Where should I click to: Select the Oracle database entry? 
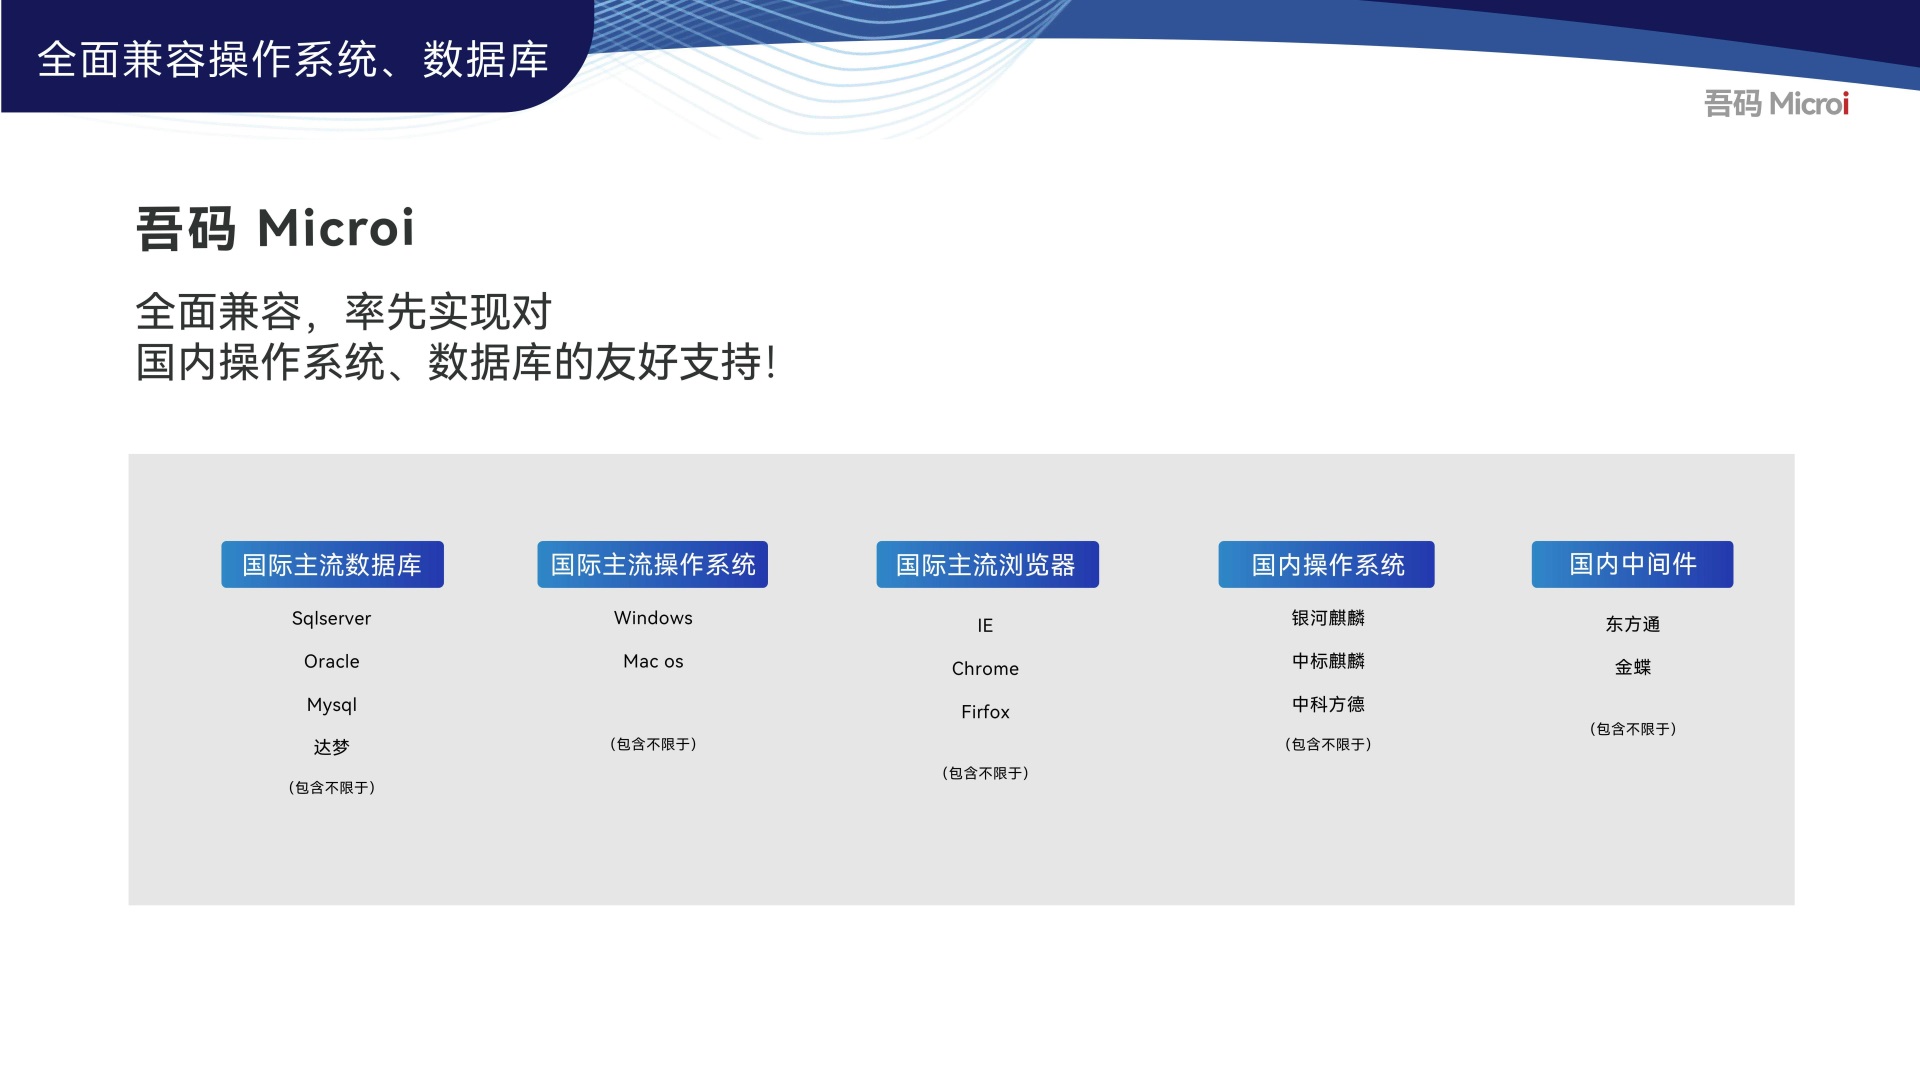(x=331, y=661)
